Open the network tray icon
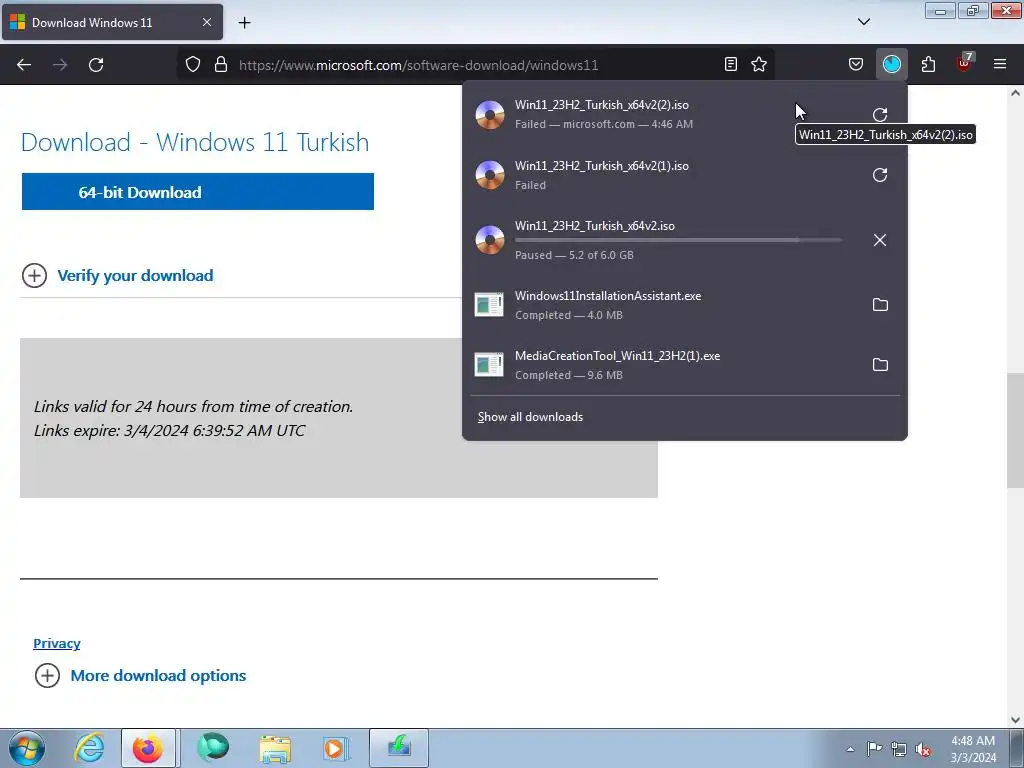1024x768 pixels. click(x=899, y=749)
